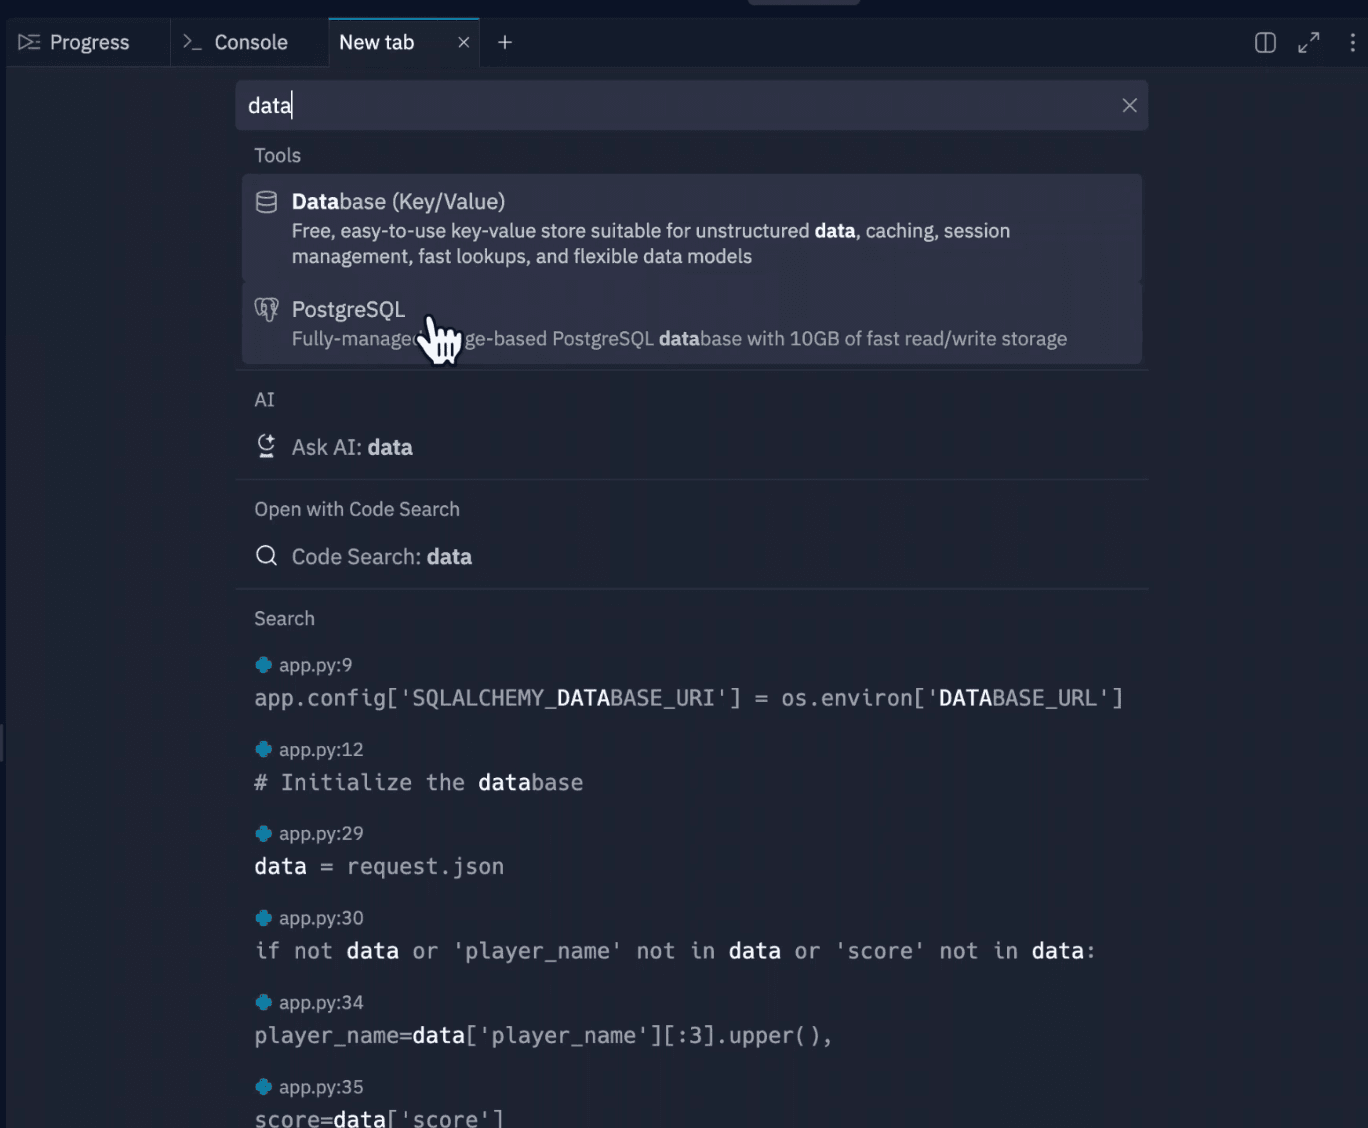The image size is (1368, 1128).
Task: Click the Code Search magnifier icon
Action: [266, 555]
